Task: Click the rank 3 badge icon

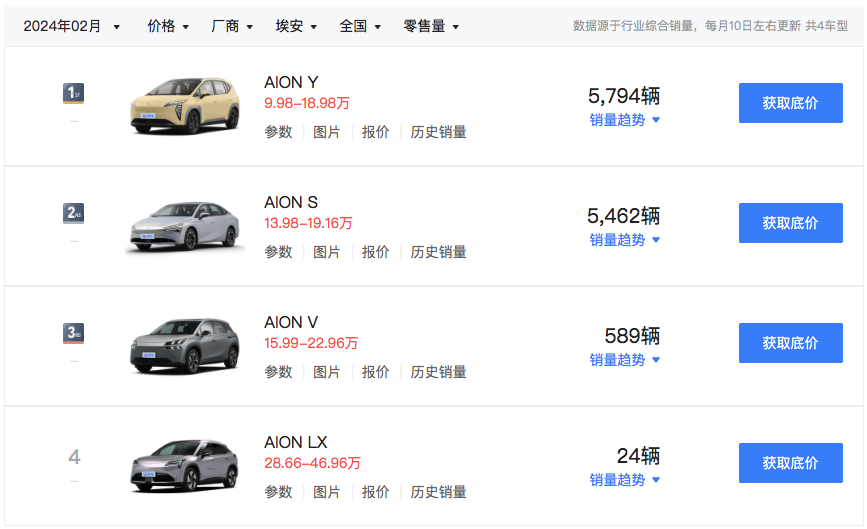Action: (74, 333)
